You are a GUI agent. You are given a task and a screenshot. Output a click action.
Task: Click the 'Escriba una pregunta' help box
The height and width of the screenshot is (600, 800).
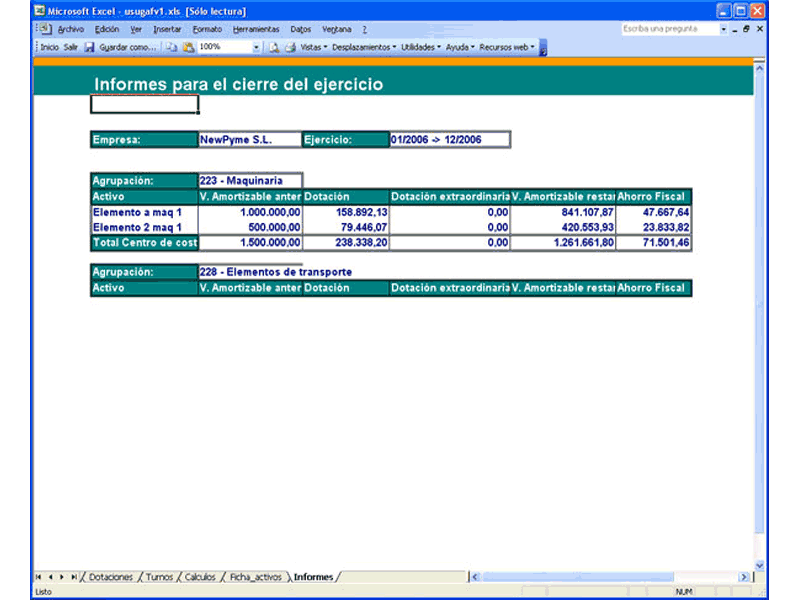pyautogui.click(x=670, y=29)
